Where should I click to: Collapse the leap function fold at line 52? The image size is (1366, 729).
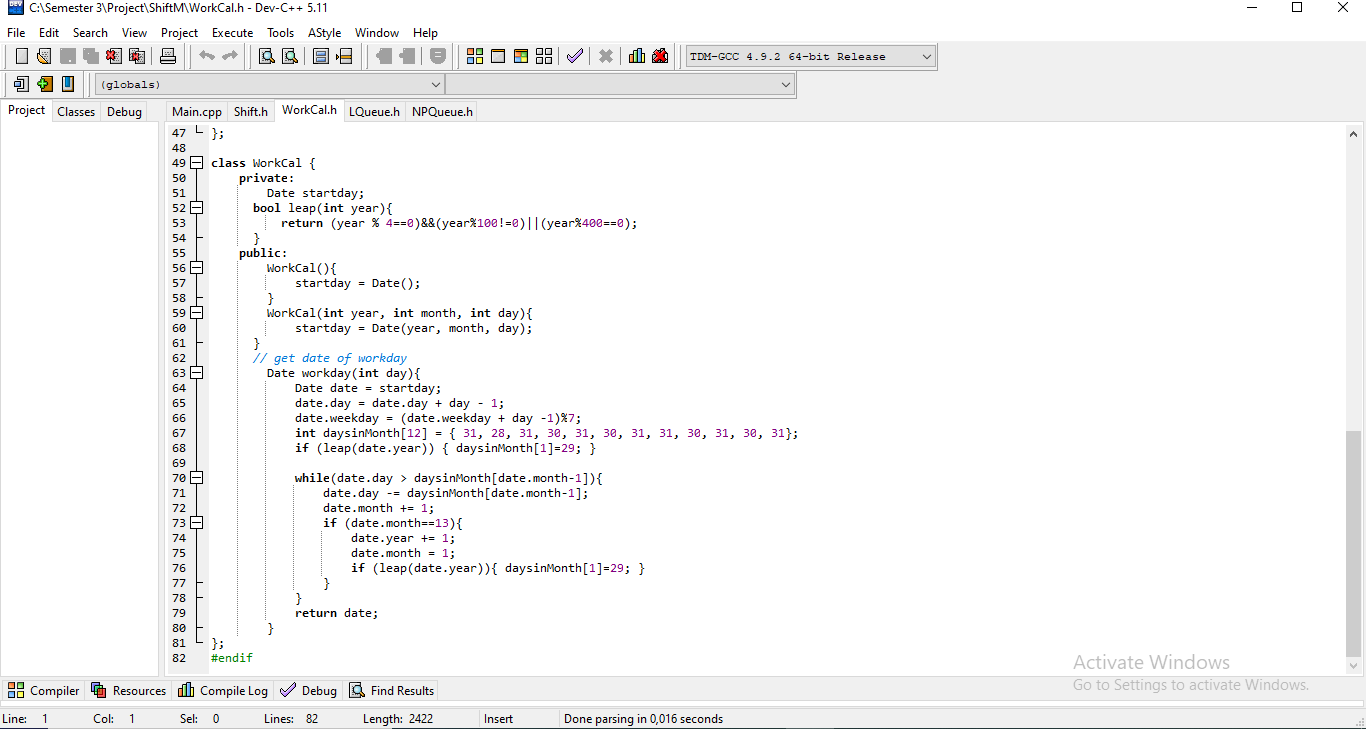pos(197,208)
